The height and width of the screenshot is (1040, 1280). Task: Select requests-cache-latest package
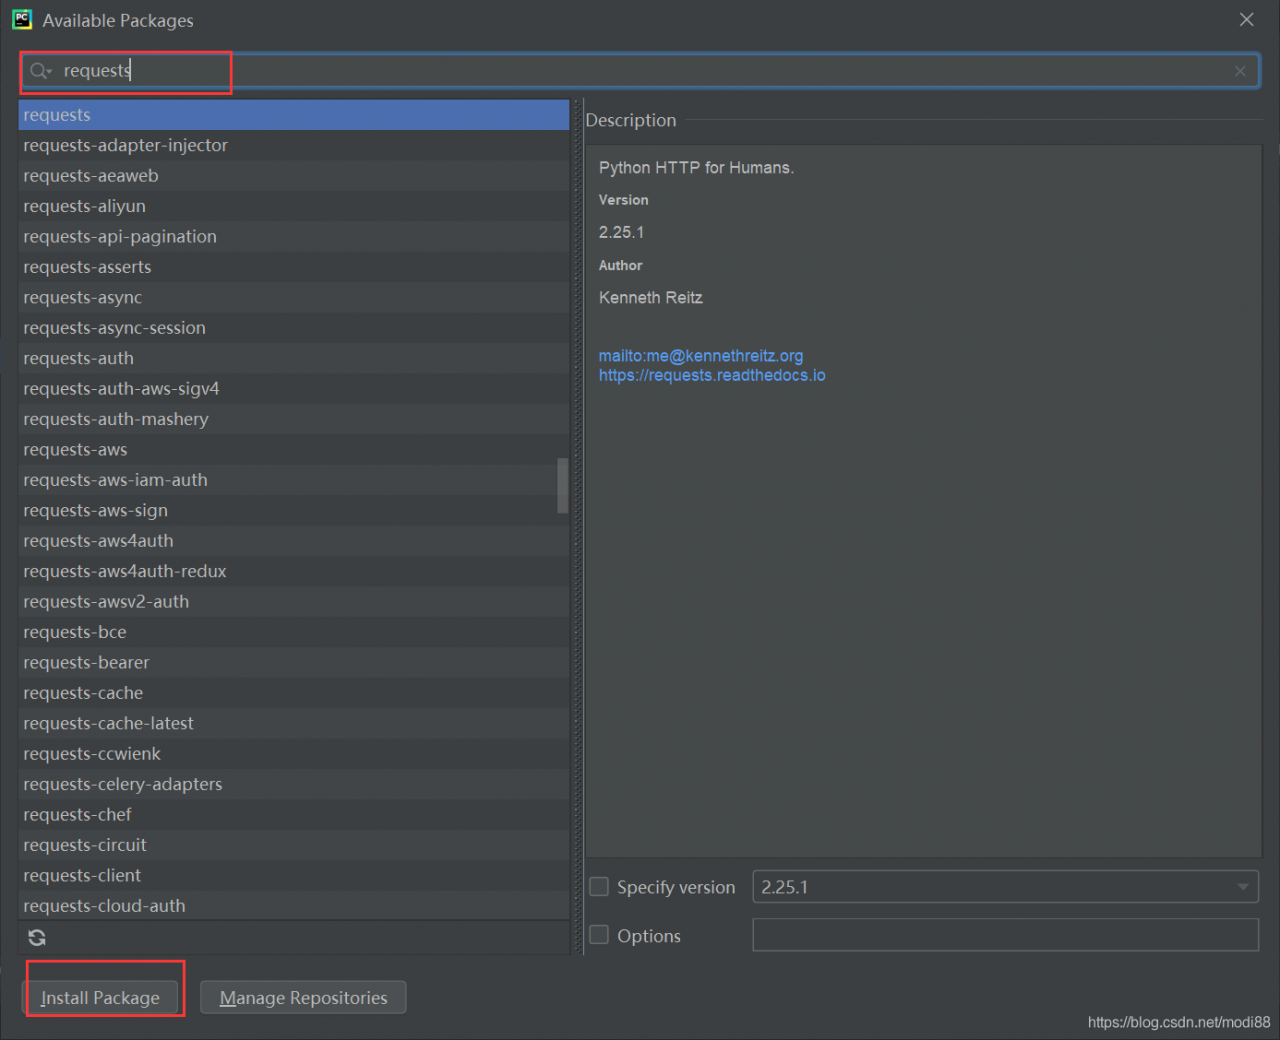click(294, 724)
